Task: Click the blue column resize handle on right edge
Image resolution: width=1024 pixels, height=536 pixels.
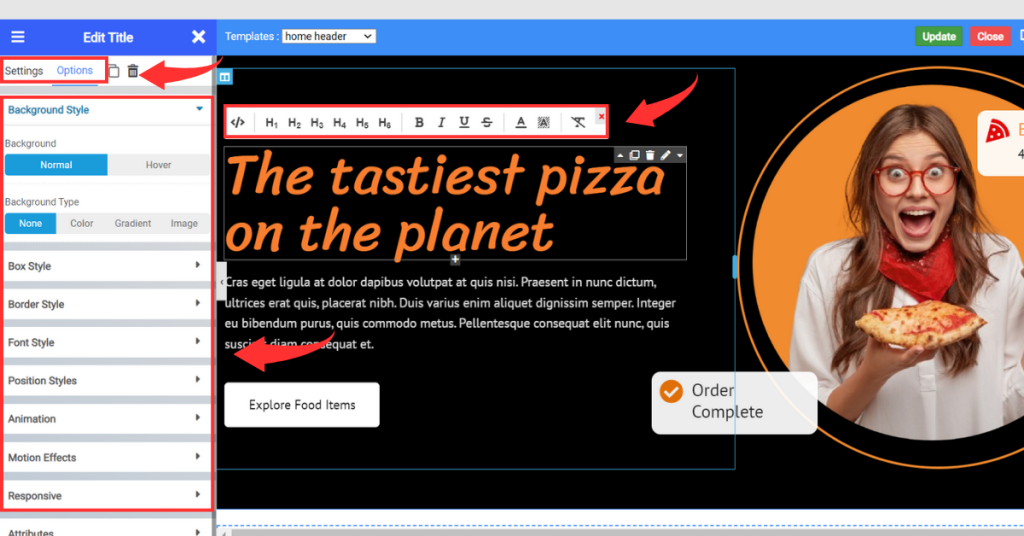Action: tap(735, 267)
